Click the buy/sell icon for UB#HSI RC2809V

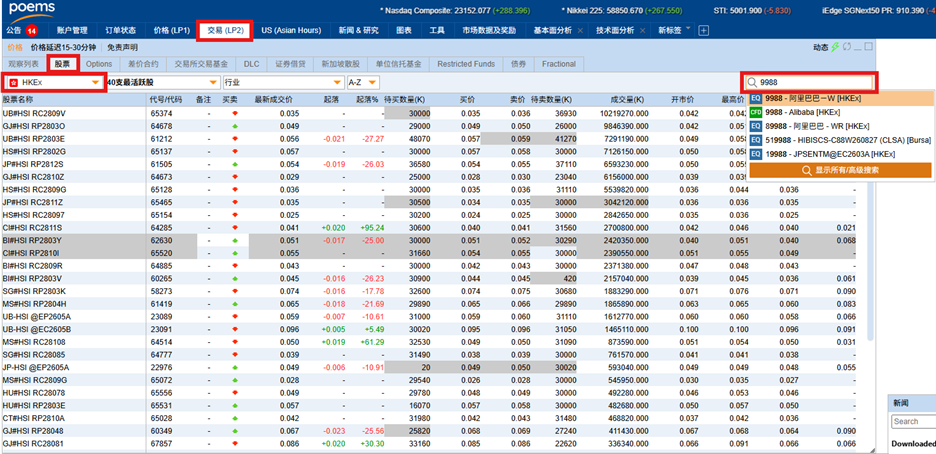coord(234,114)
